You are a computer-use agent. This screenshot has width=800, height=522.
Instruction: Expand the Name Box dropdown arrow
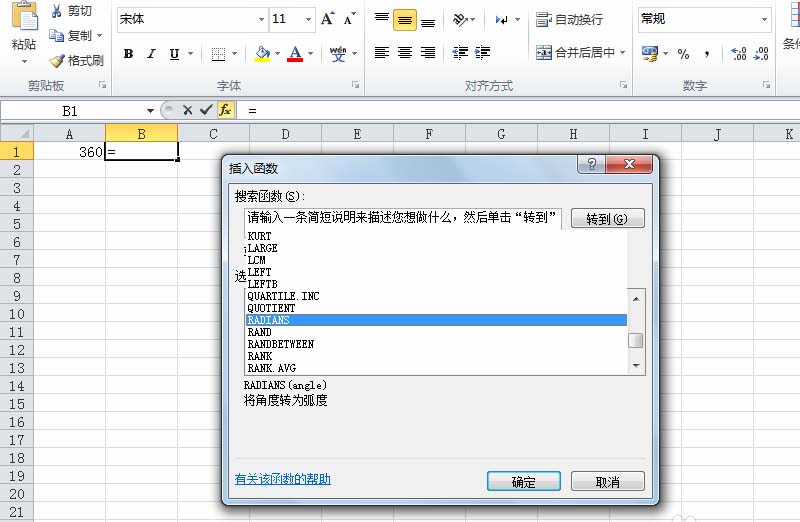pyautogui.click(x=150, y=111)
